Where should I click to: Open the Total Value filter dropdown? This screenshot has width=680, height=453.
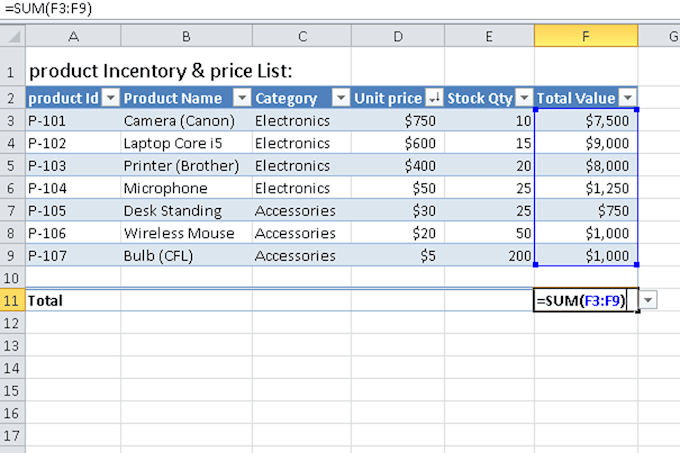628,98
